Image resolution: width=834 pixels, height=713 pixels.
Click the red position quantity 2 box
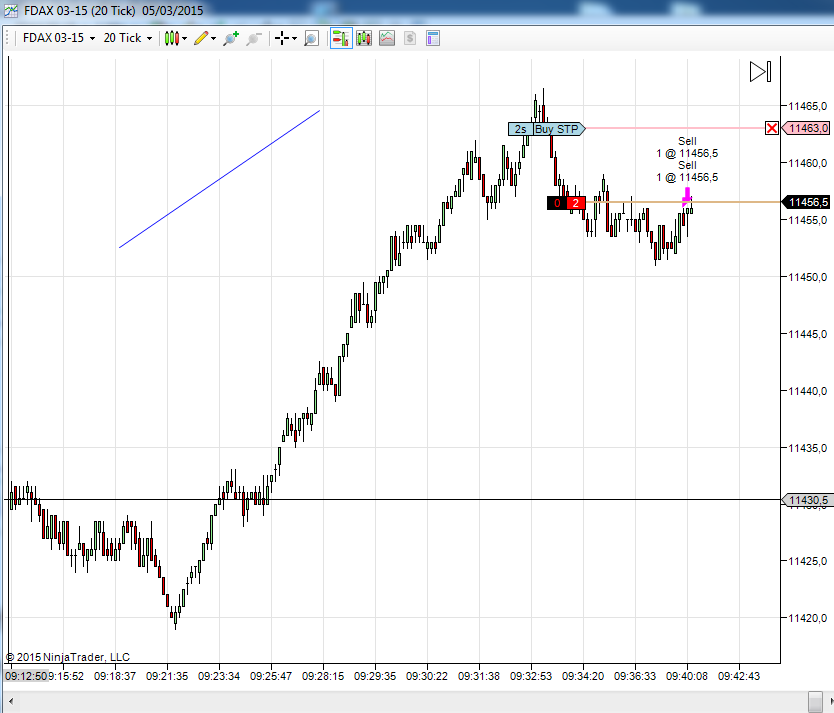pyautogui.click(x=576, y=203)
